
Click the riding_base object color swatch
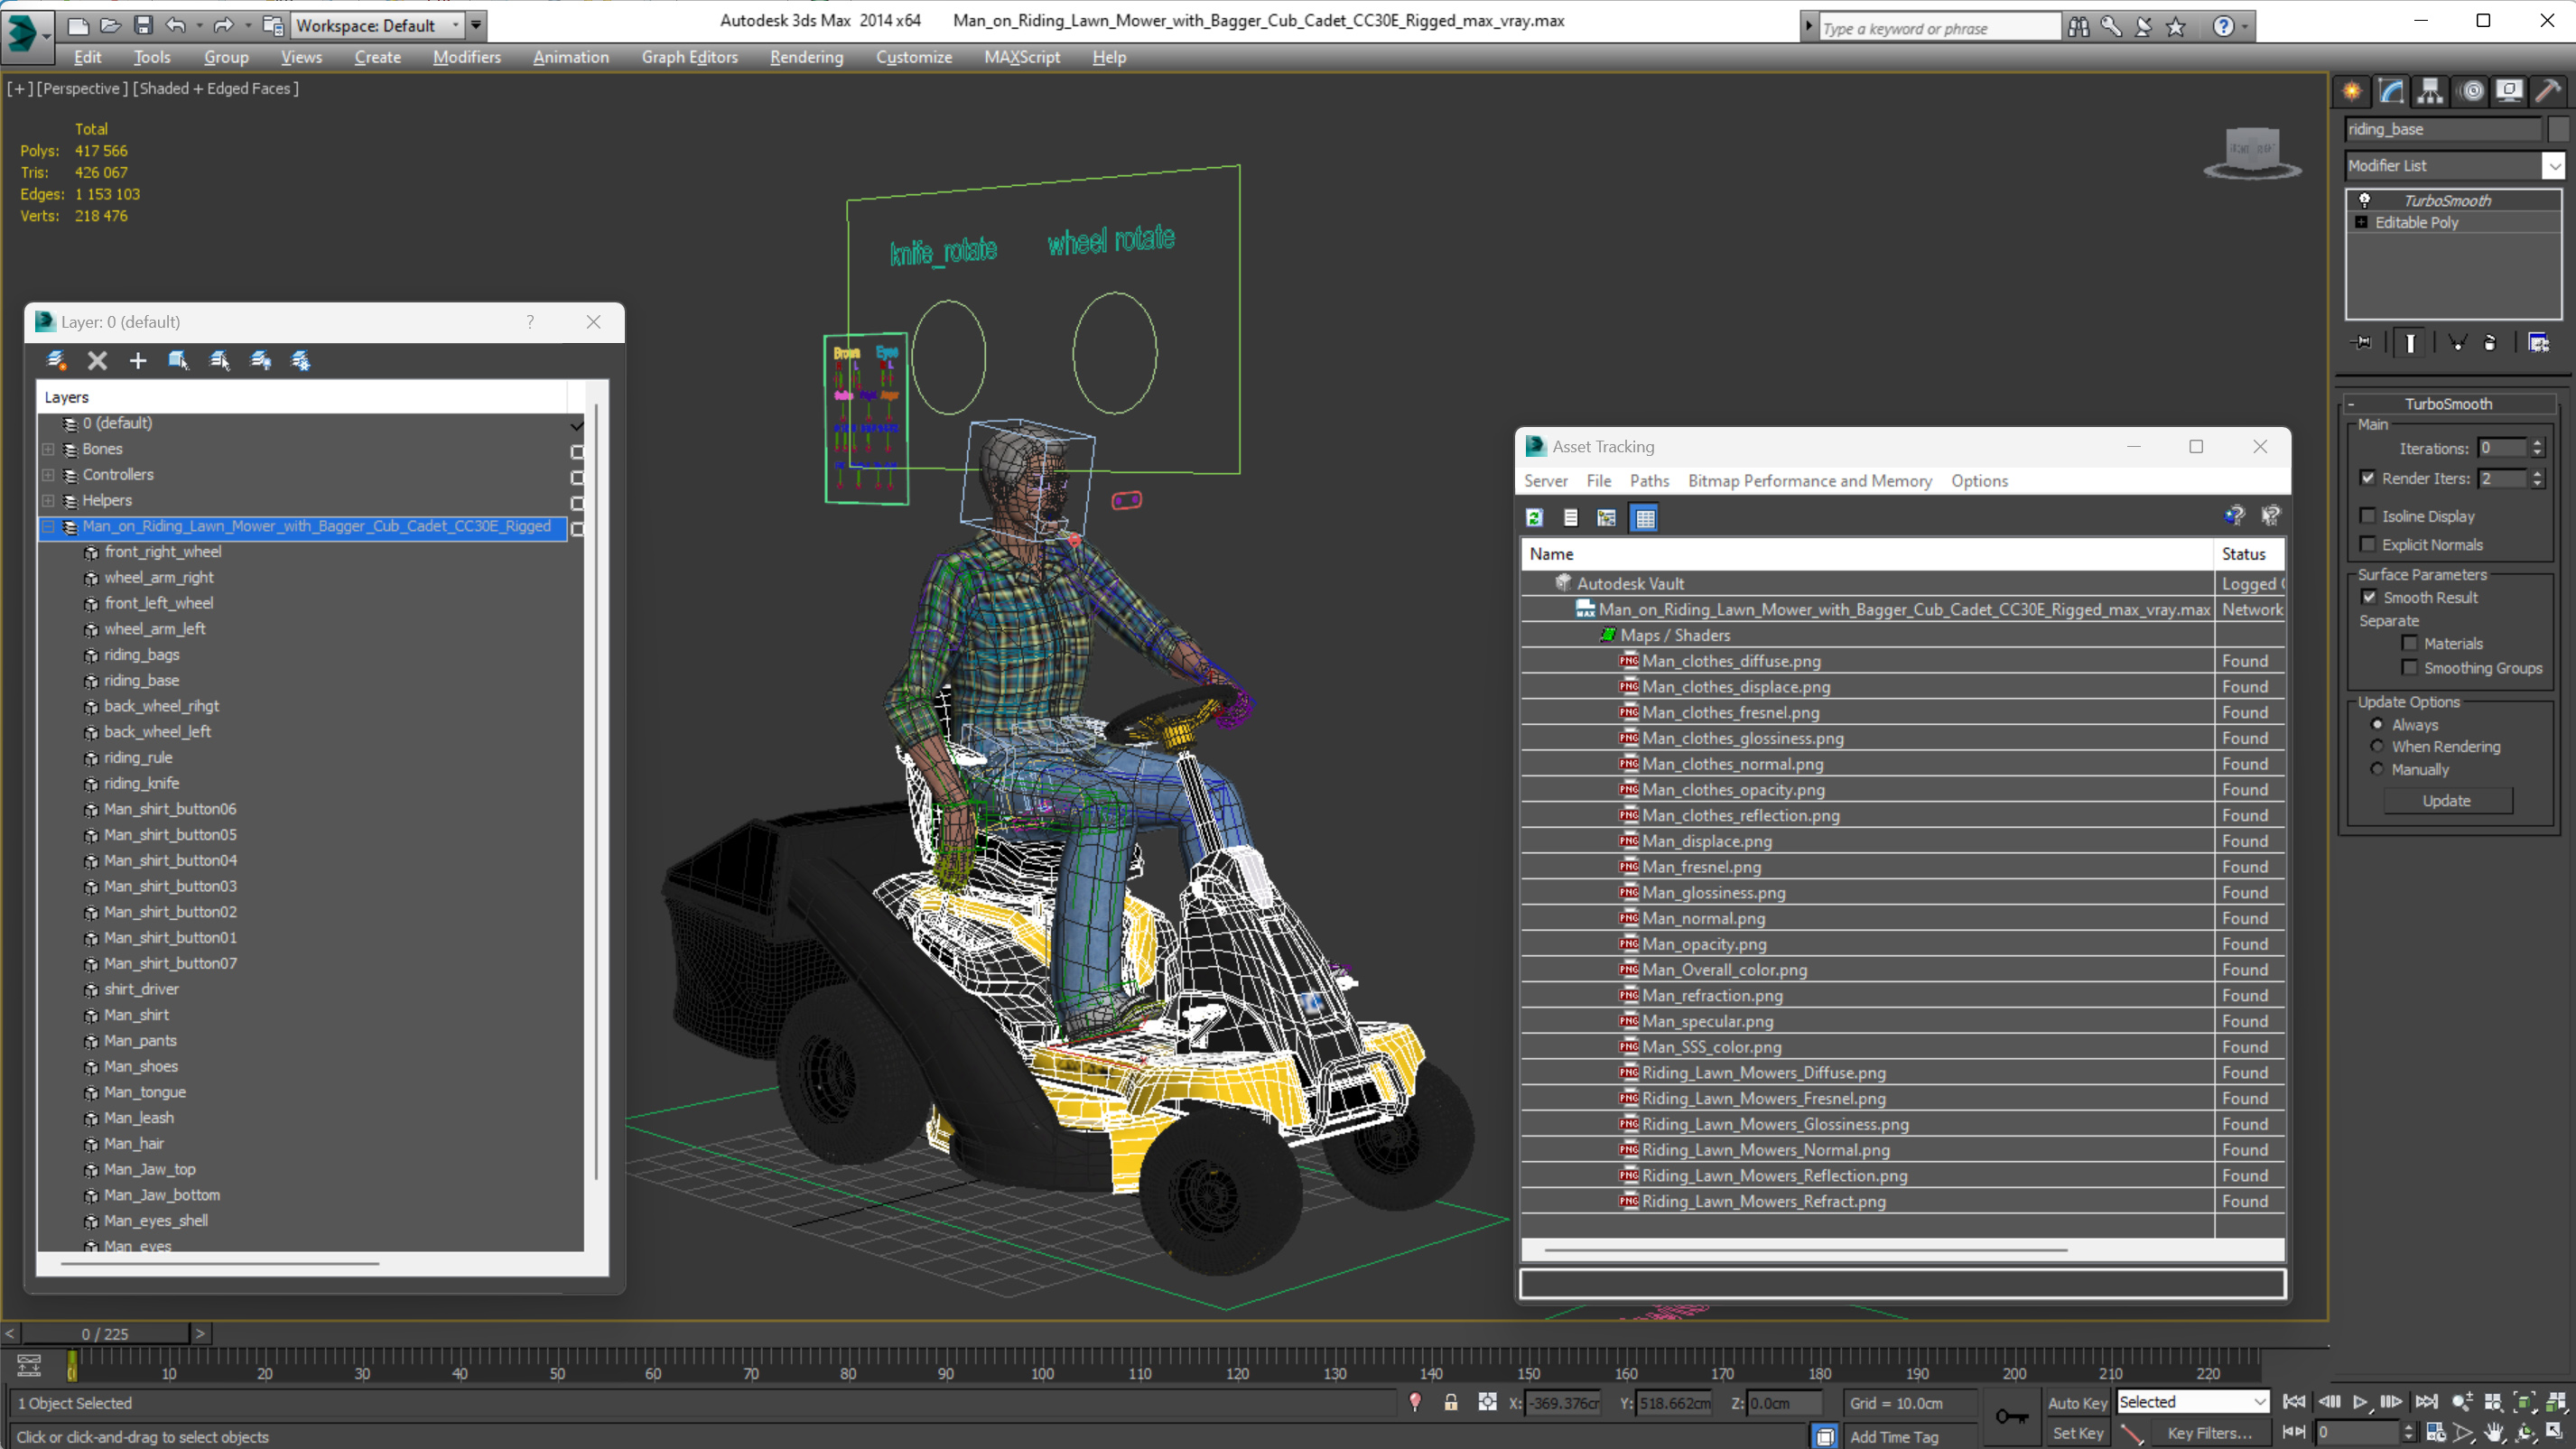click(2558, 129)
